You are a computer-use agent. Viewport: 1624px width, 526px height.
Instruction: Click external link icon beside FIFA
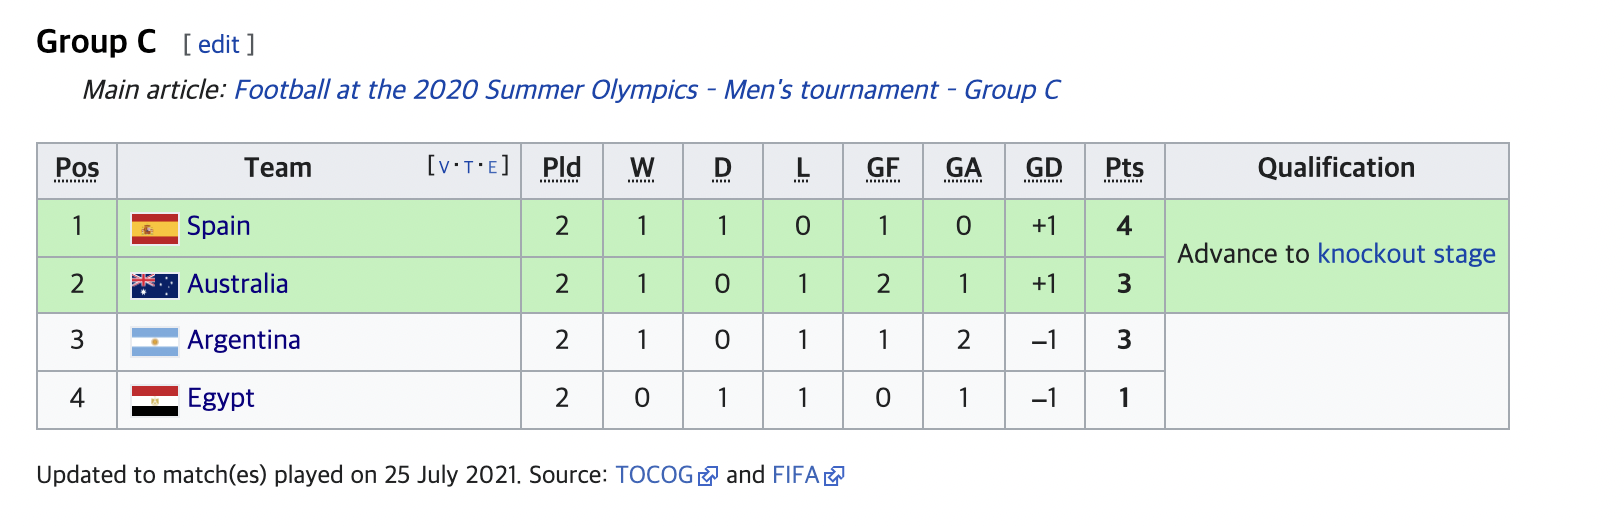pos(834,476)
